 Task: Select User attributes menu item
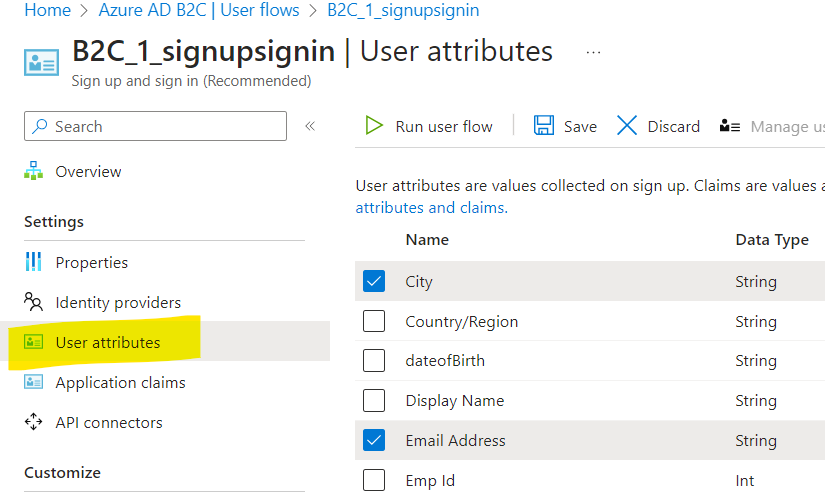tap(108, 342)
